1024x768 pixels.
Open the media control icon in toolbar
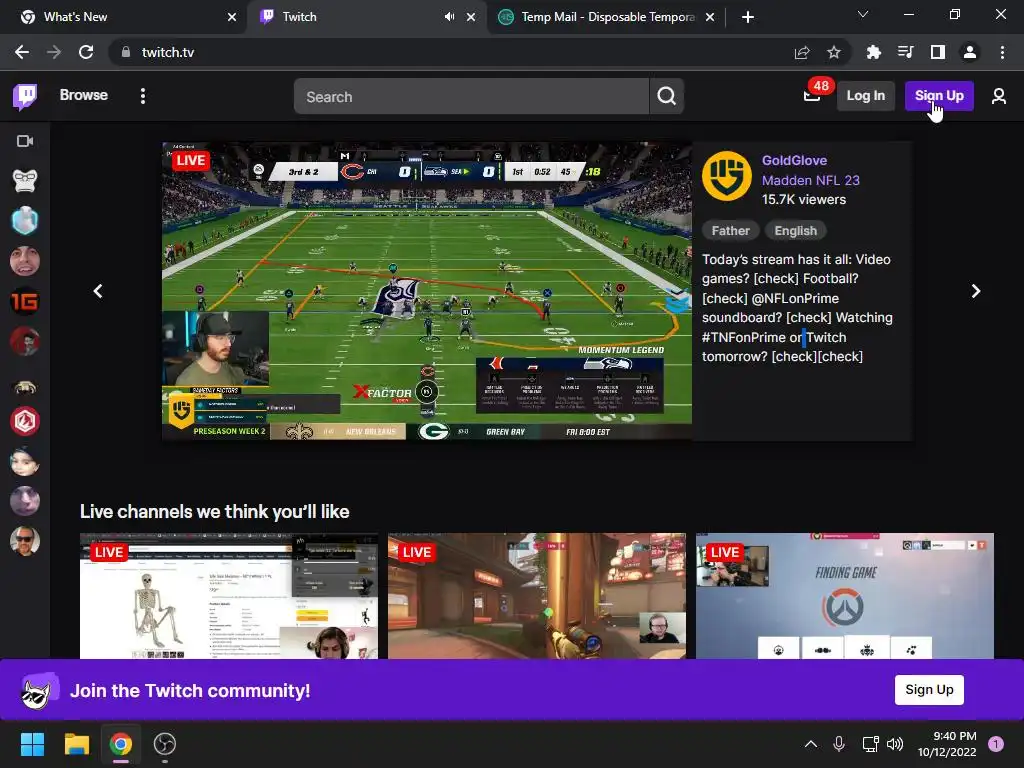click(x=906, y=52)
